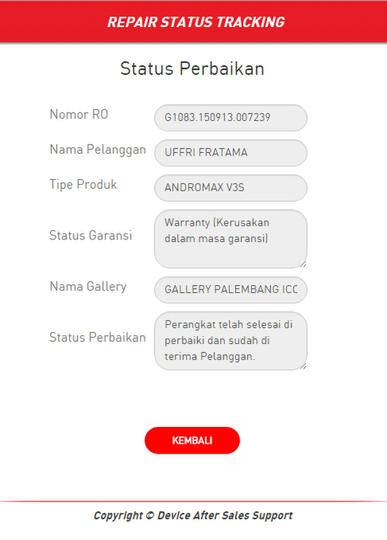387x540 pixels.
Task: Click resize grip on Status Perbaikan text area
Action: 303,366
